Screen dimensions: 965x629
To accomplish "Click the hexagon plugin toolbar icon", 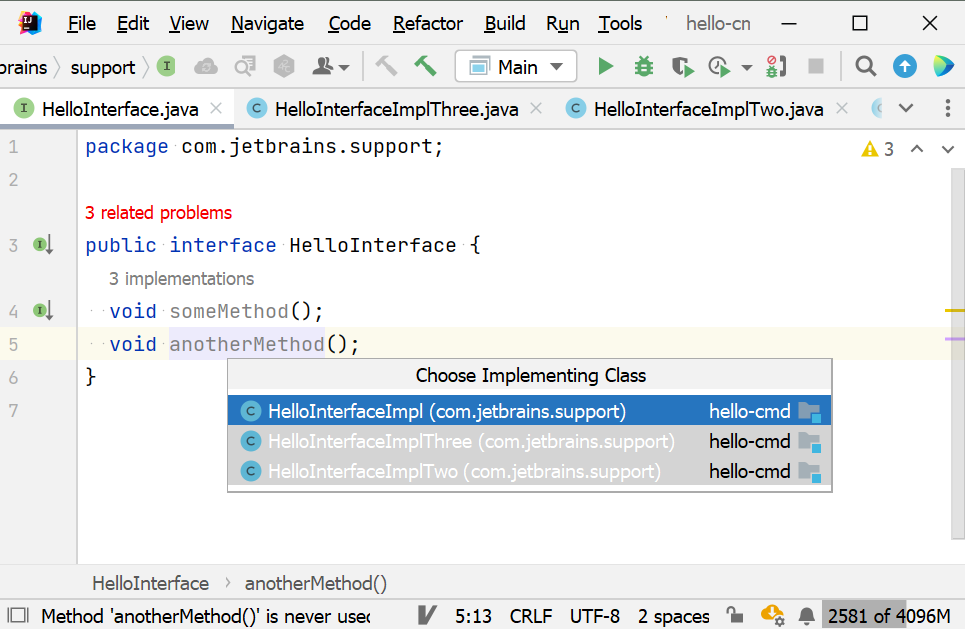I will tap(284, 66).
